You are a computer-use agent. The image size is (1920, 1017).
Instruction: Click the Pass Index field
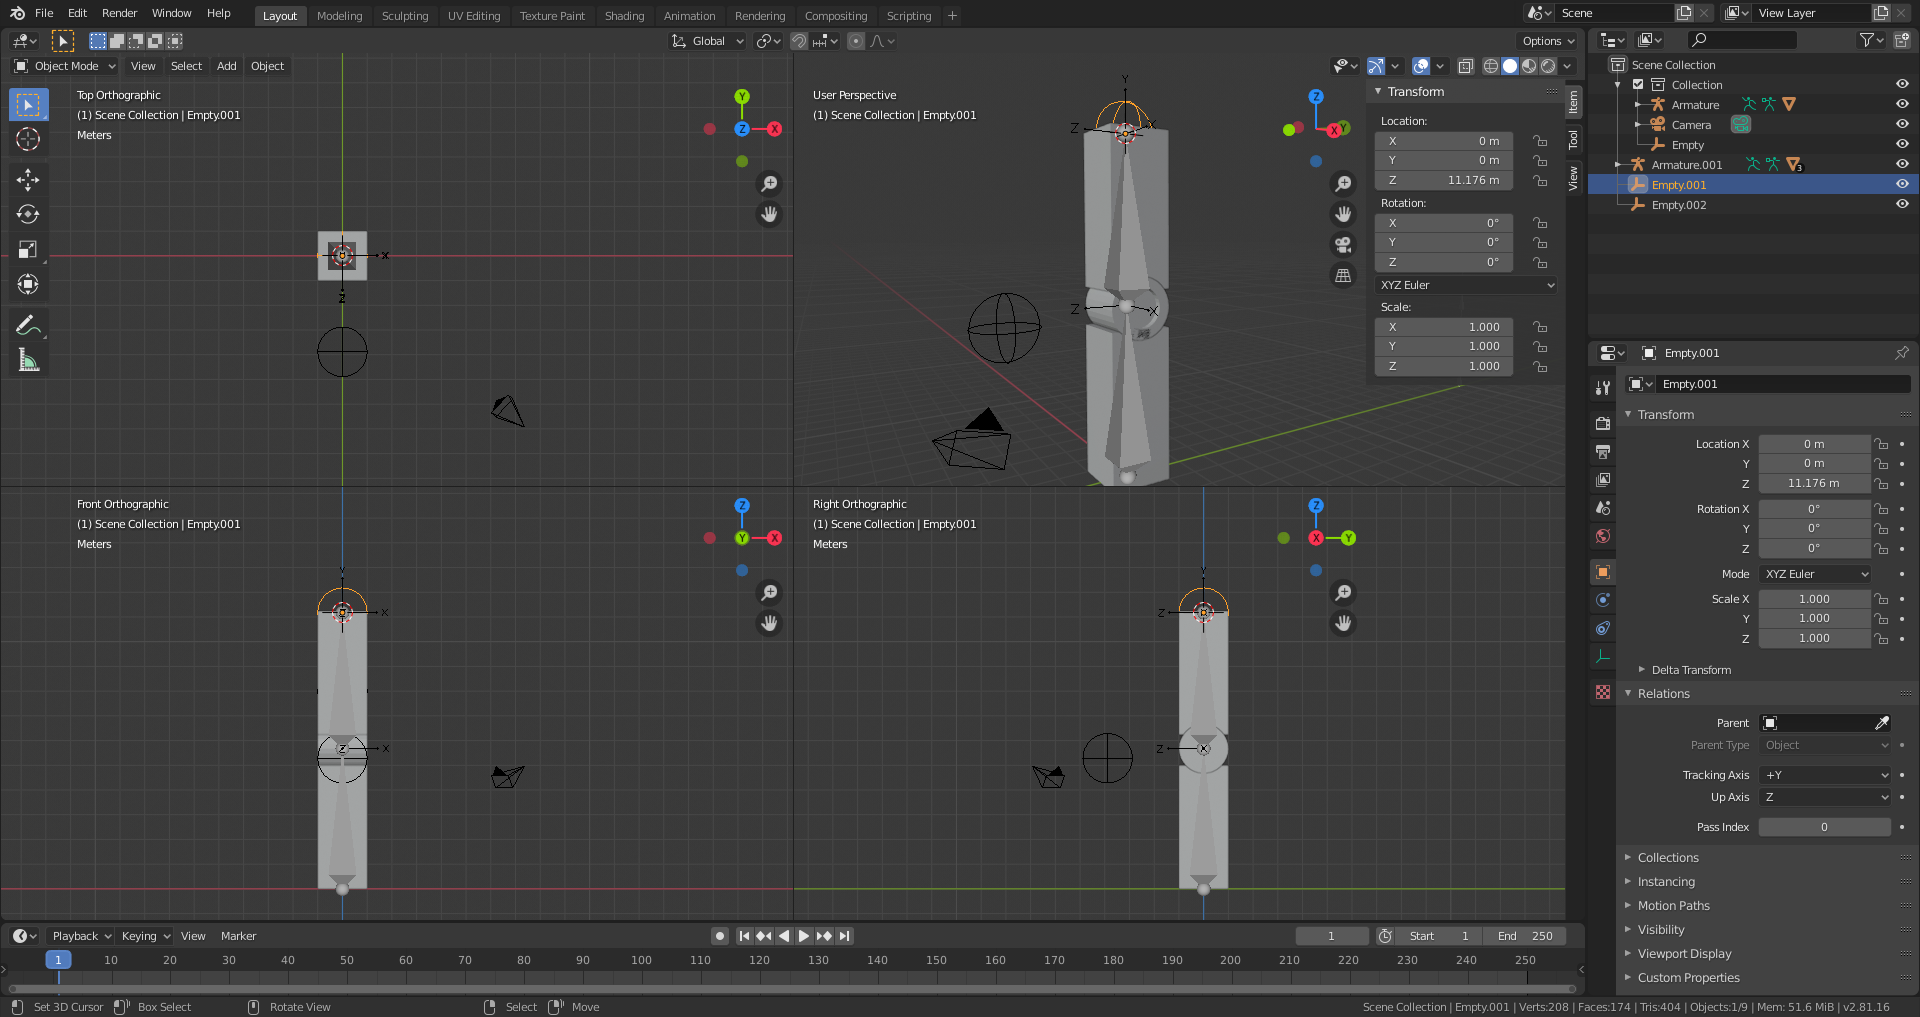pos(1824,827)
